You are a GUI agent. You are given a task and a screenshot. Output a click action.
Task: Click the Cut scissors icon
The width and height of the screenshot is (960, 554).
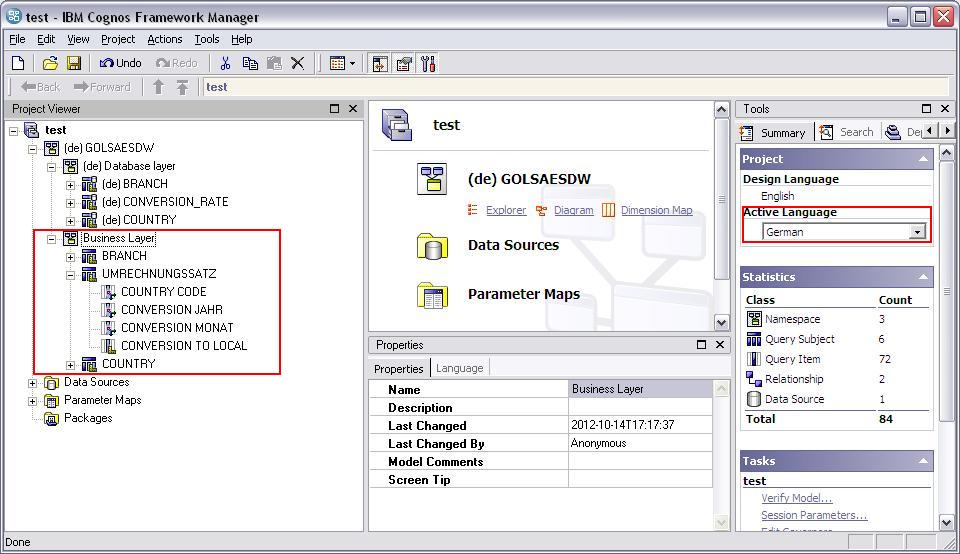tap(225, 63)
